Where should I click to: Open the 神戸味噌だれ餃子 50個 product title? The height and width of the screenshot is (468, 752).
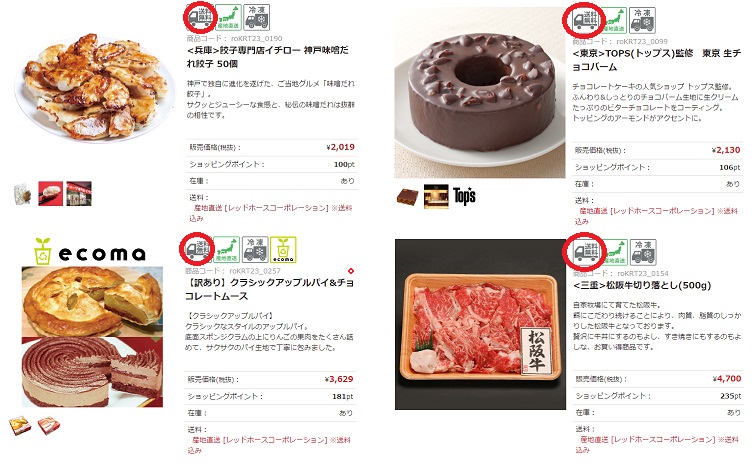tap(268, 57)
